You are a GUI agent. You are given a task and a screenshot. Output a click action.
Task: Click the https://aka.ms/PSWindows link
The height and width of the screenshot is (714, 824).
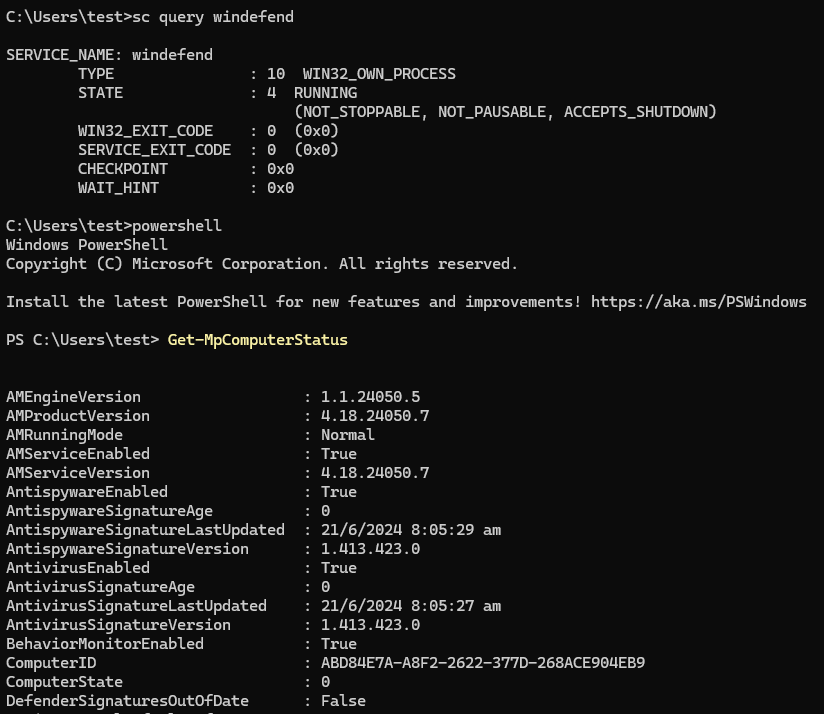[x=698, y=302]
